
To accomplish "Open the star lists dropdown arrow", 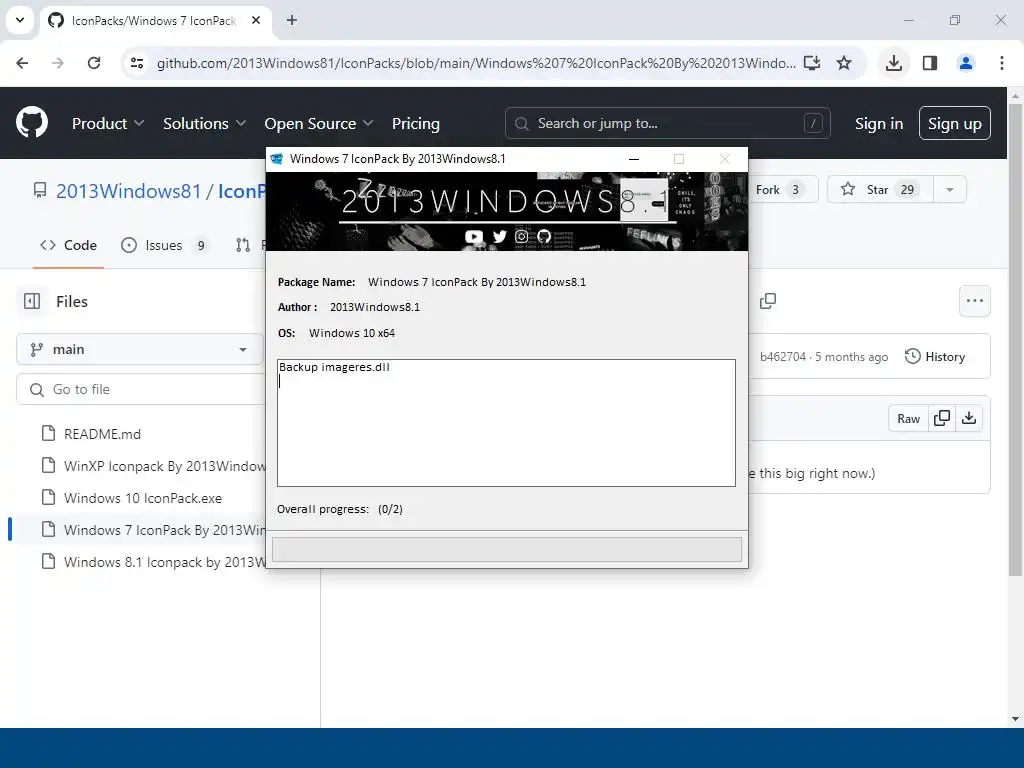I will click(950, 189).
